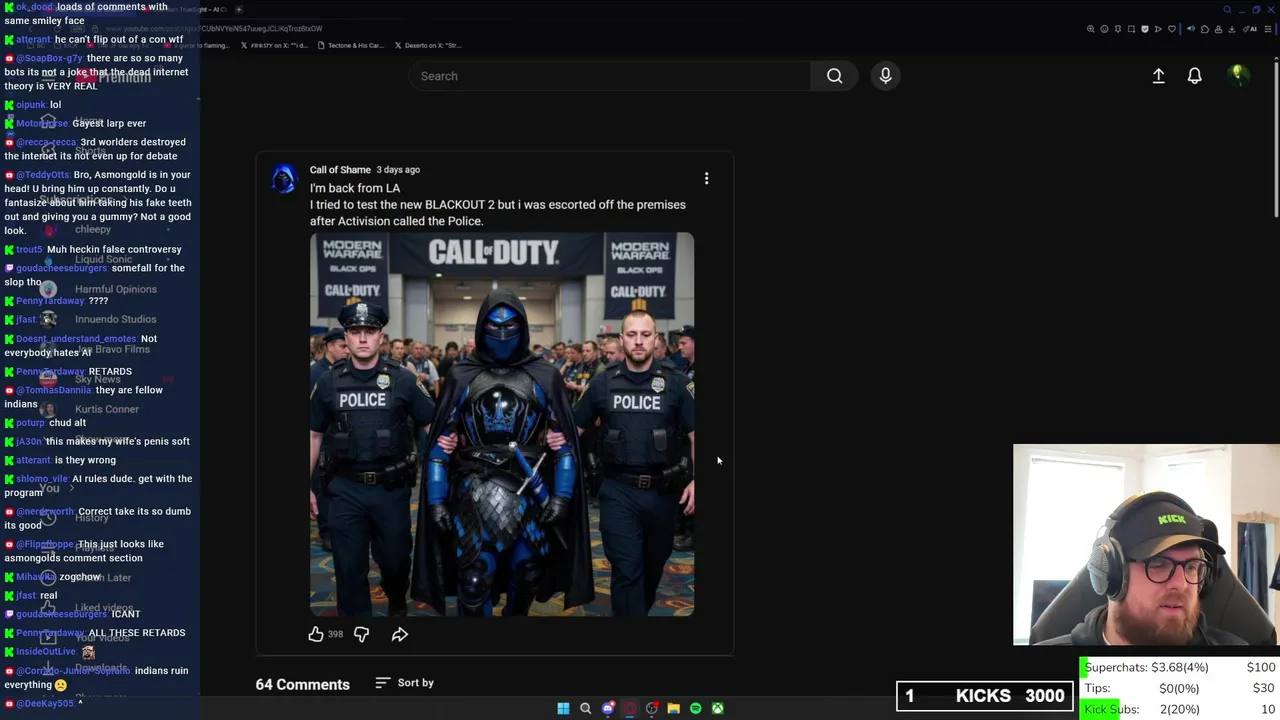Open Spotify from the taskbar
1280x720 pixels.
click(695, 708)
